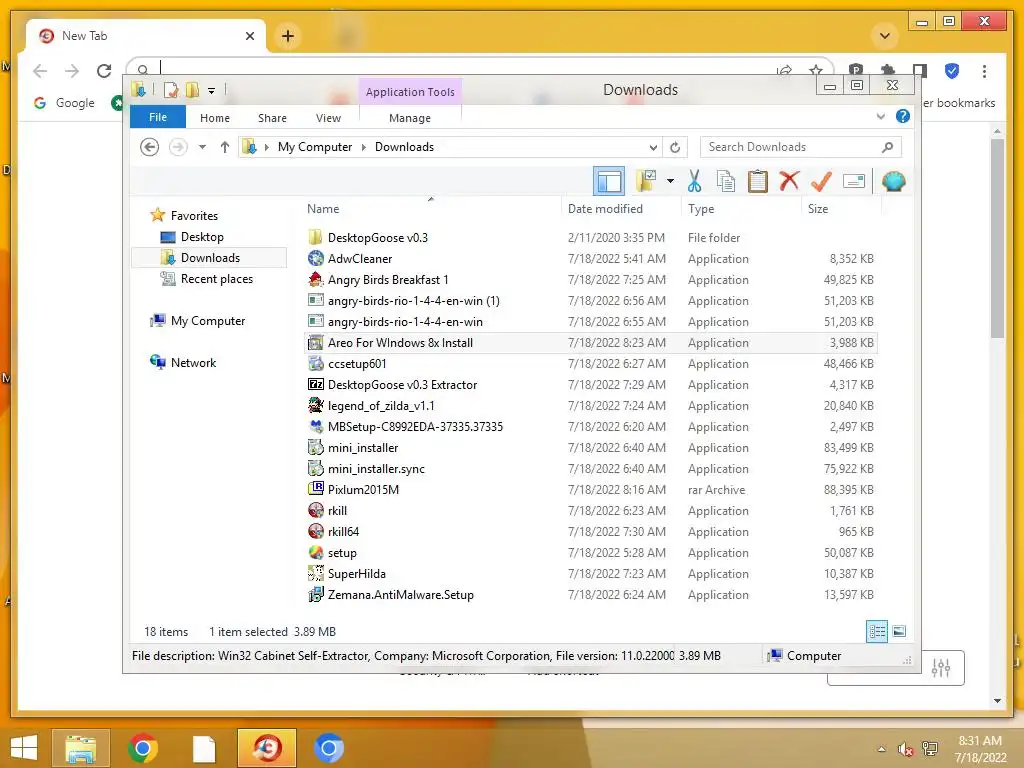Toggle the navigation pane layout button
This screenshot has height=768, width=1024.
(609, 181)
